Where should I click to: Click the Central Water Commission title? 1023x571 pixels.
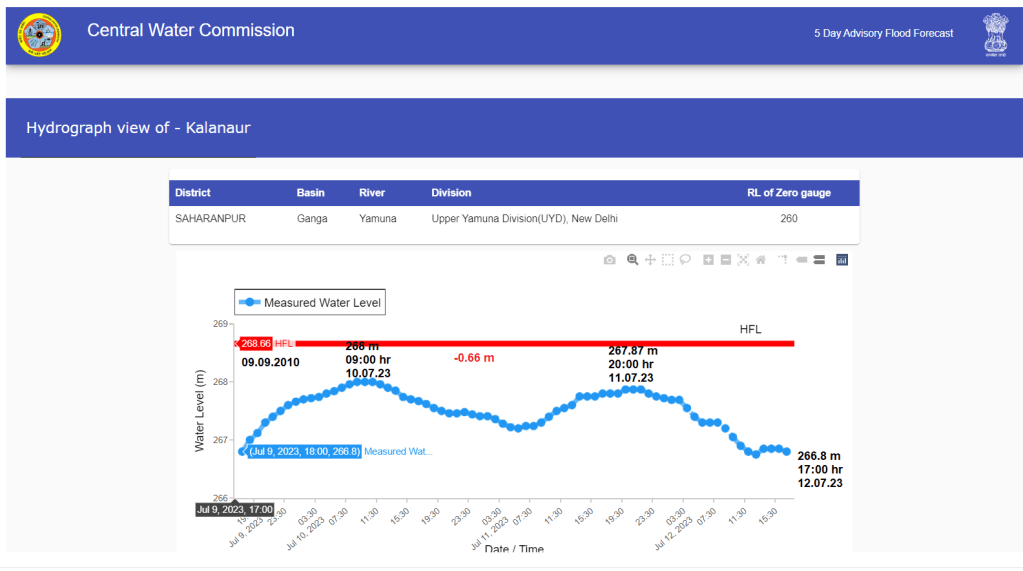[191, 31]
